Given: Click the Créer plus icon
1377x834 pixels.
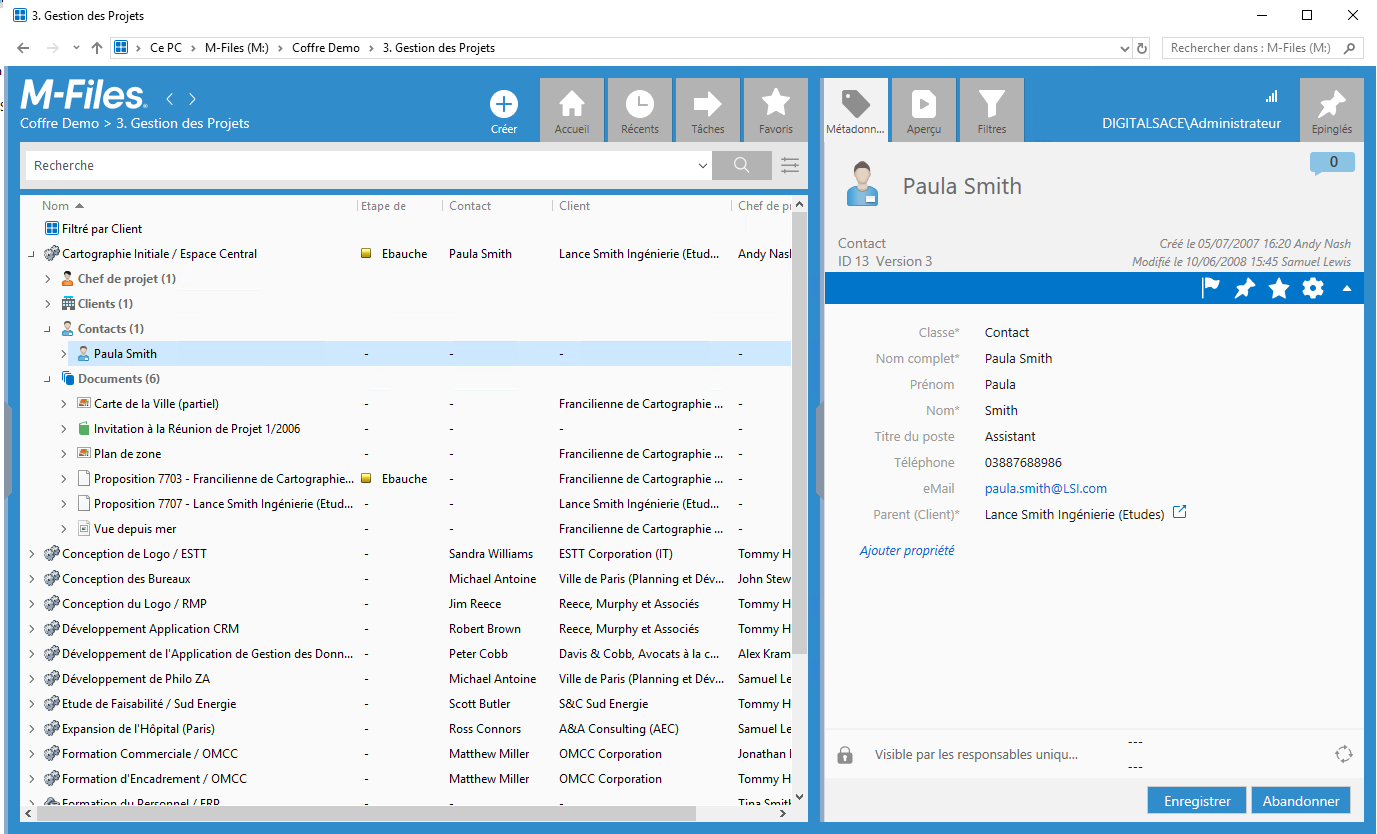Looking at the screenshot, I should [x=504, y=104].
